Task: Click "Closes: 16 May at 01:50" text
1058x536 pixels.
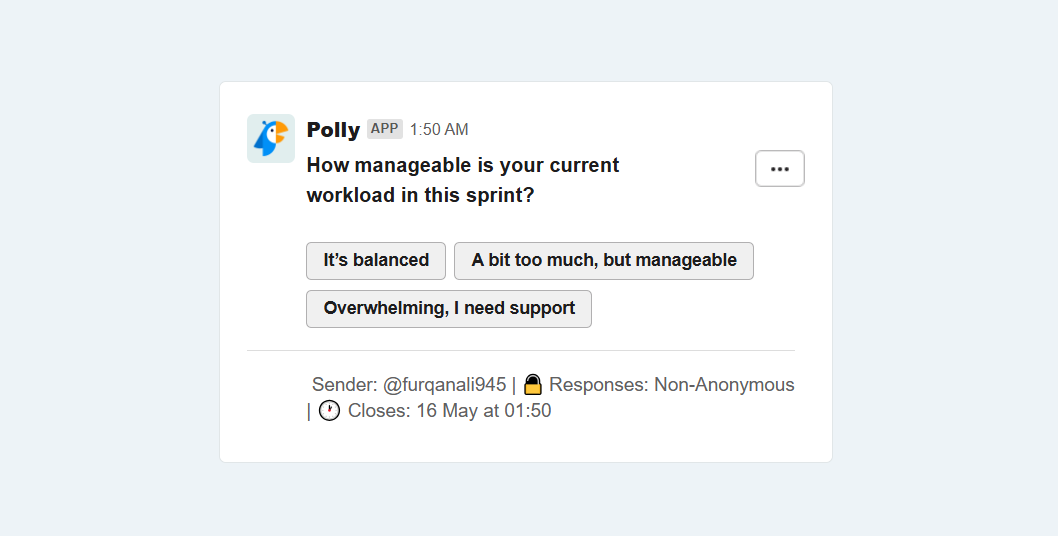Action: point(449,410)
